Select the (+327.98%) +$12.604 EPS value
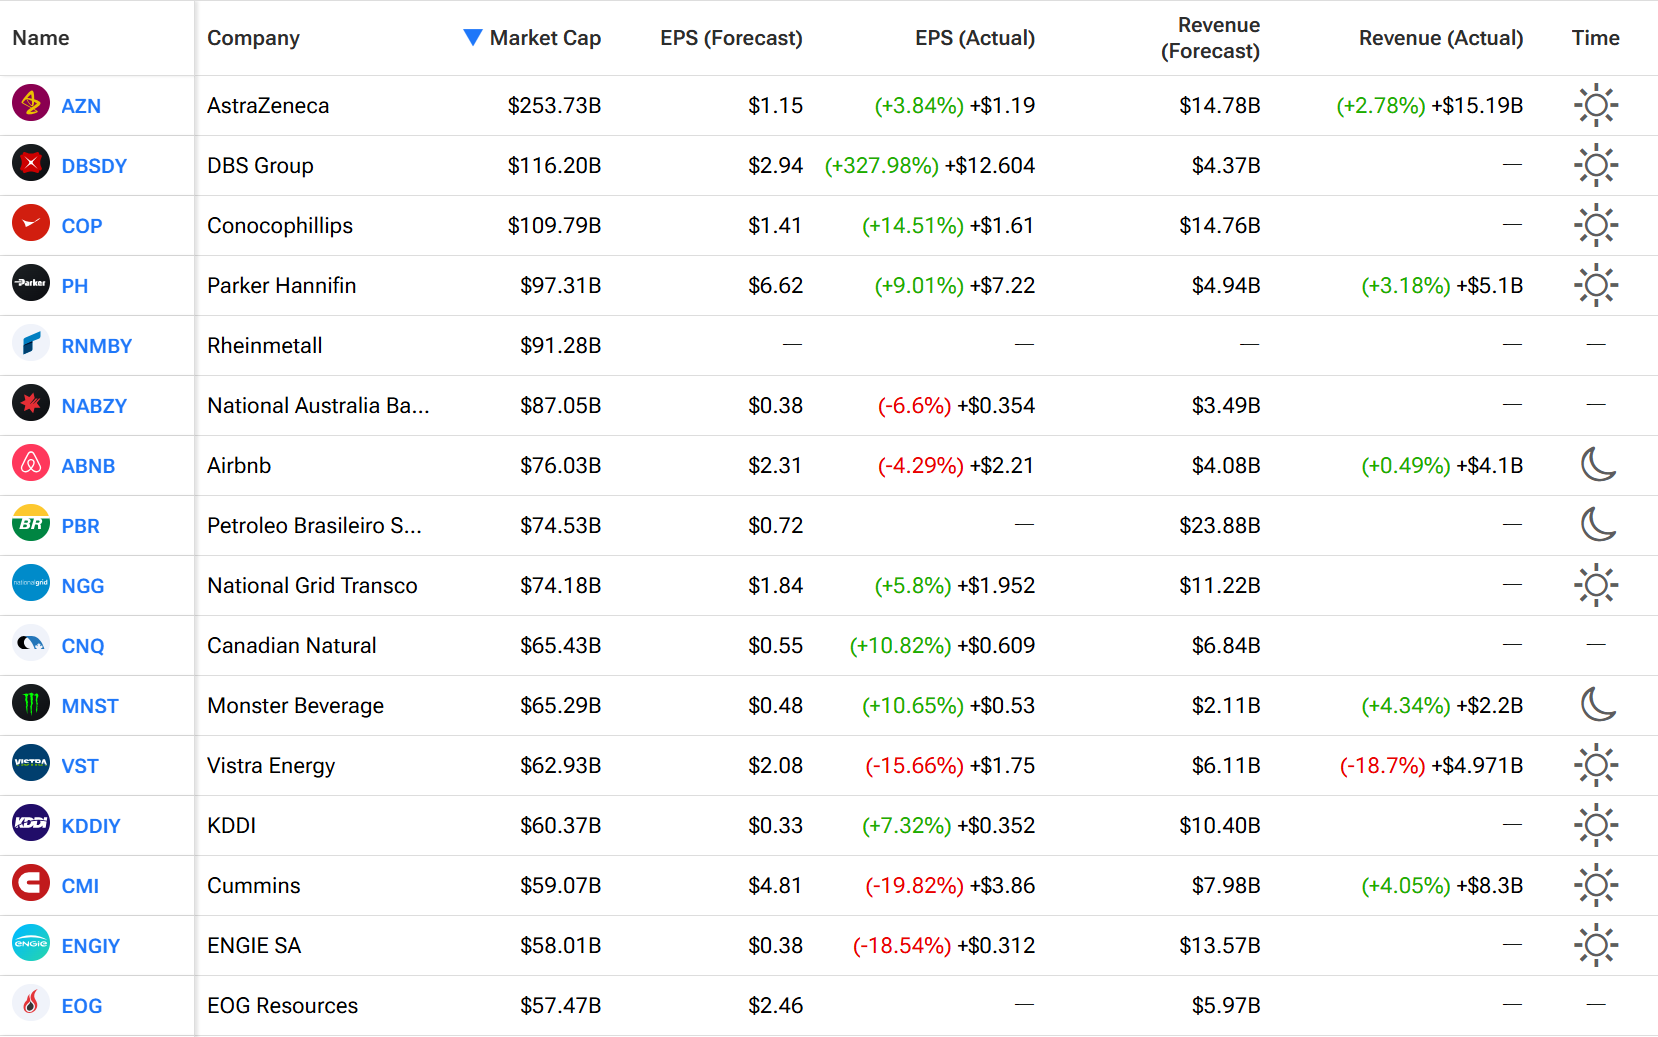Image resolution: width=1658 pixels, height=1037 pixels. (930, 165)
